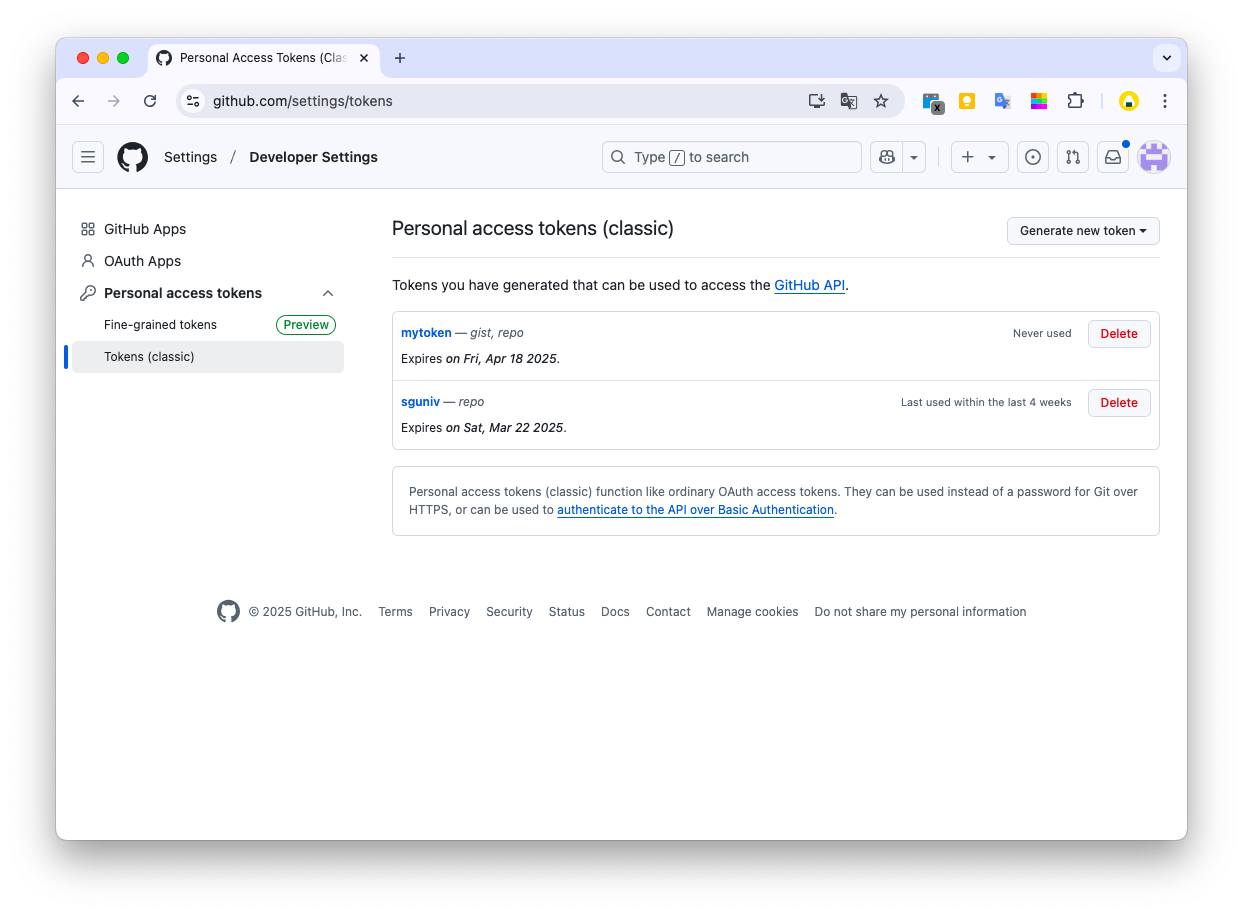This screenshot has height=914, width=1243.
Task: Reload the page
Action: tap(150, 101)
